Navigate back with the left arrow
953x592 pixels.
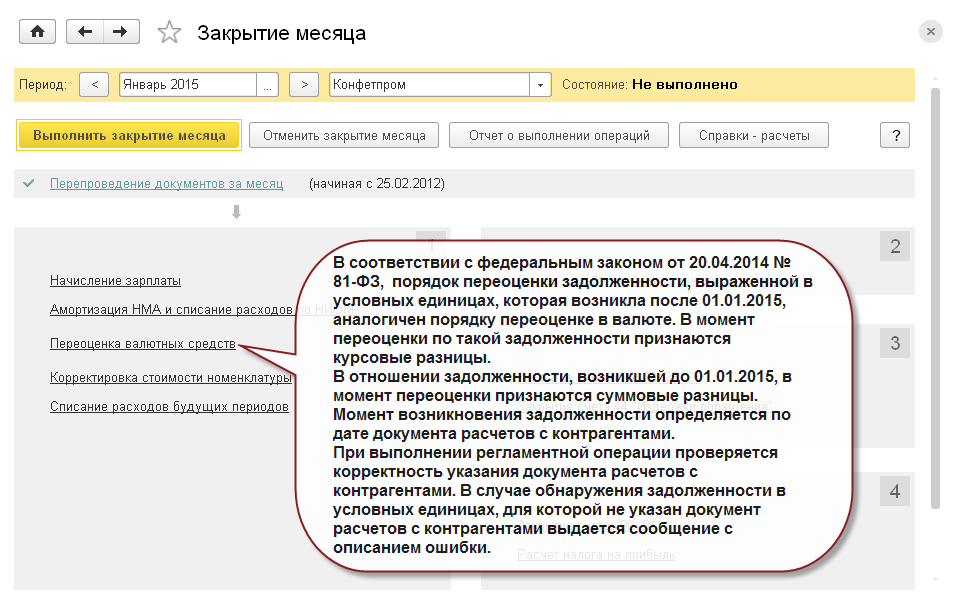click(x=85, y=32)
